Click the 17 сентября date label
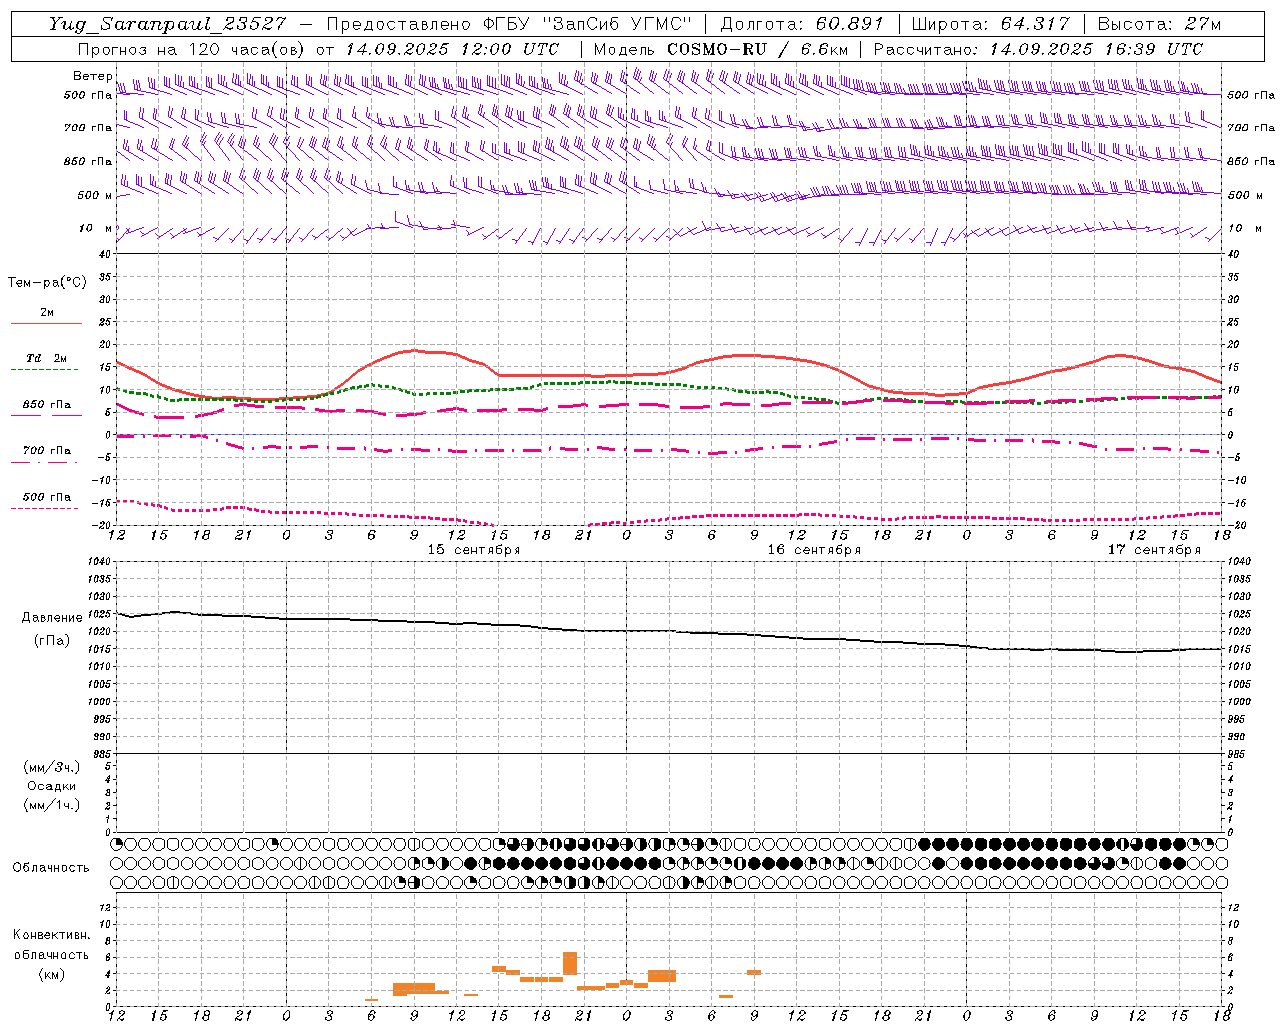The image size is (1280, 1024). pos(1153,550)
